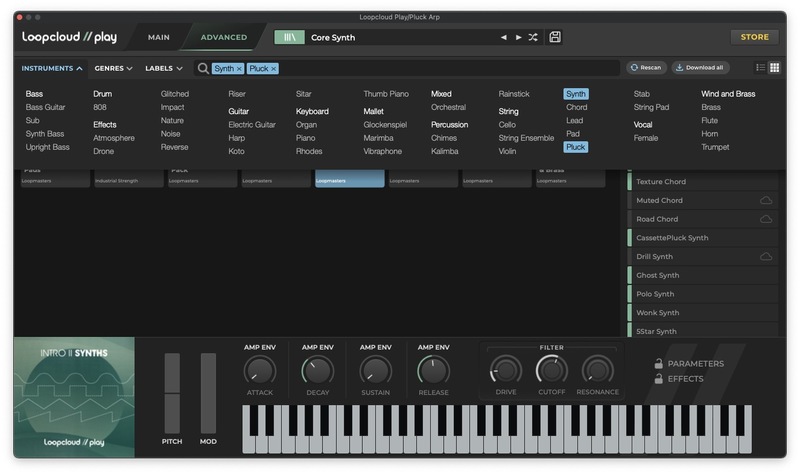
Task: Open the Store
Action: point(754,37)
